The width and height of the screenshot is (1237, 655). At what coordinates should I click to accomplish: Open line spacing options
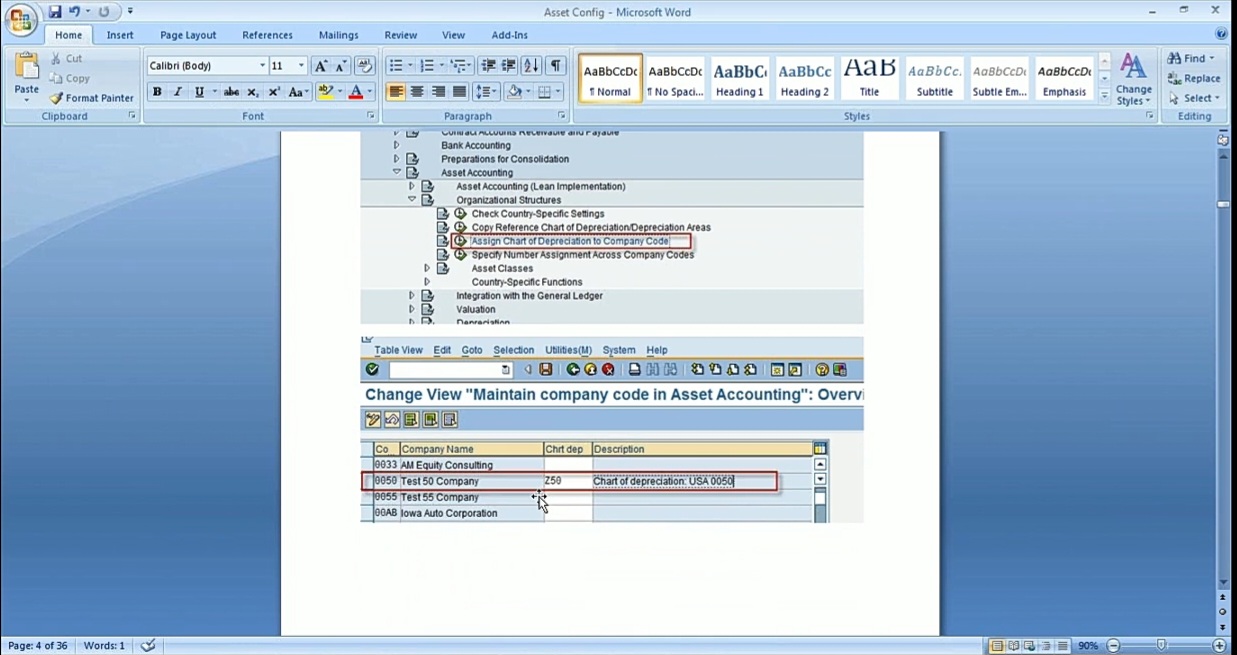486,92
